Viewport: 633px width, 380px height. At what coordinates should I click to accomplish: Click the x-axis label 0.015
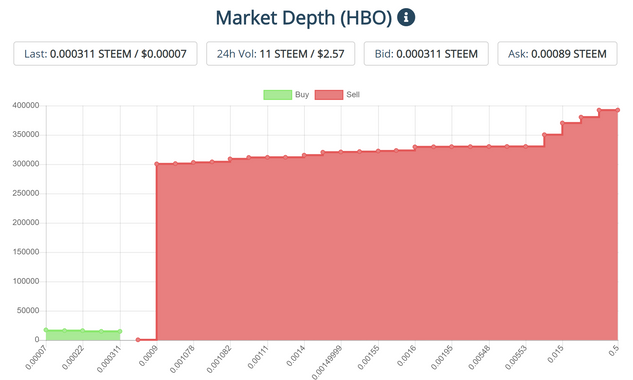pos(555,353)
